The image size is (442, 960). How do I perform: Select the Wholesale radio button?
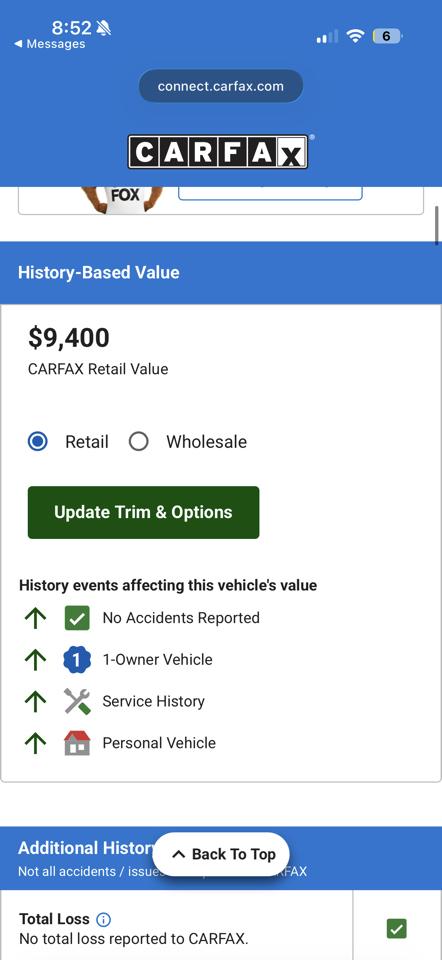pos(138,441)
